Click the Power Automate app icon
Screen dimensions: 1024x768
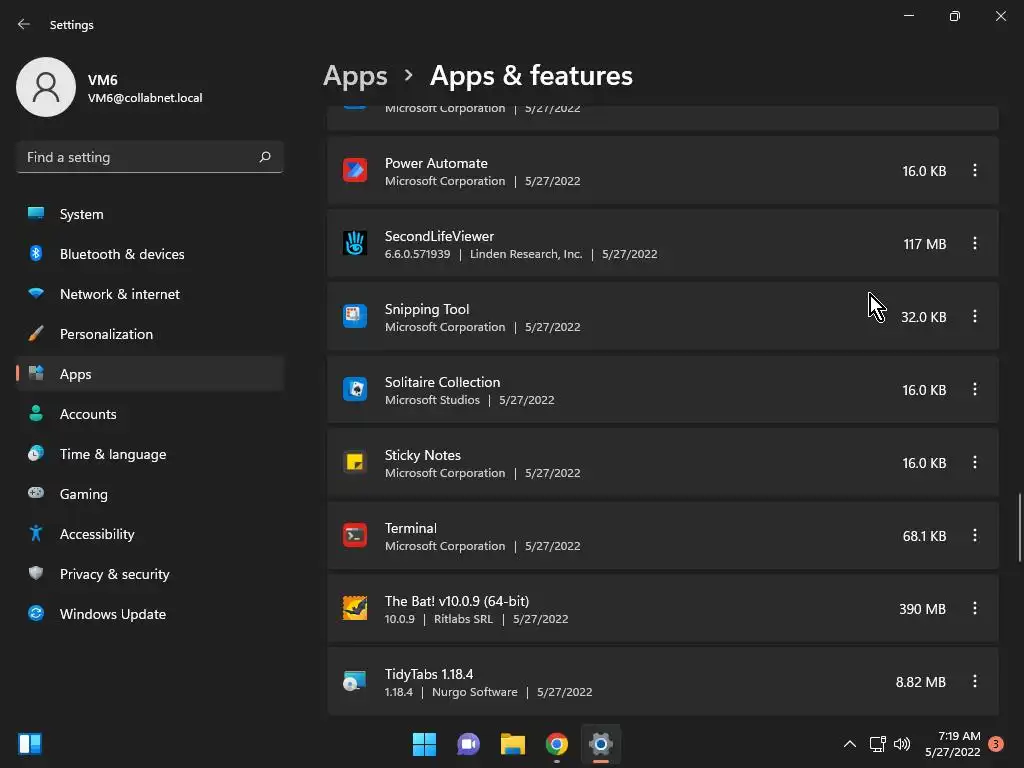click(x=355, y=170)
